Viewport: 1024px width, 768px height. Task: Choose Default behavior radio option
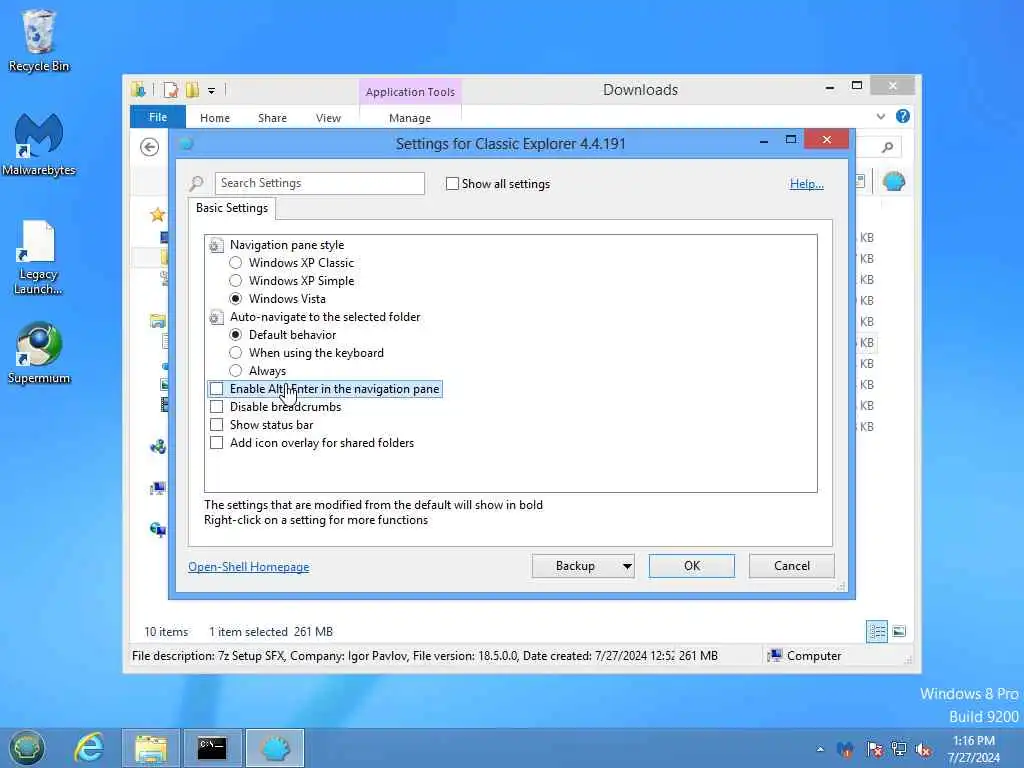pyautogui.click(x=236, y=335)
